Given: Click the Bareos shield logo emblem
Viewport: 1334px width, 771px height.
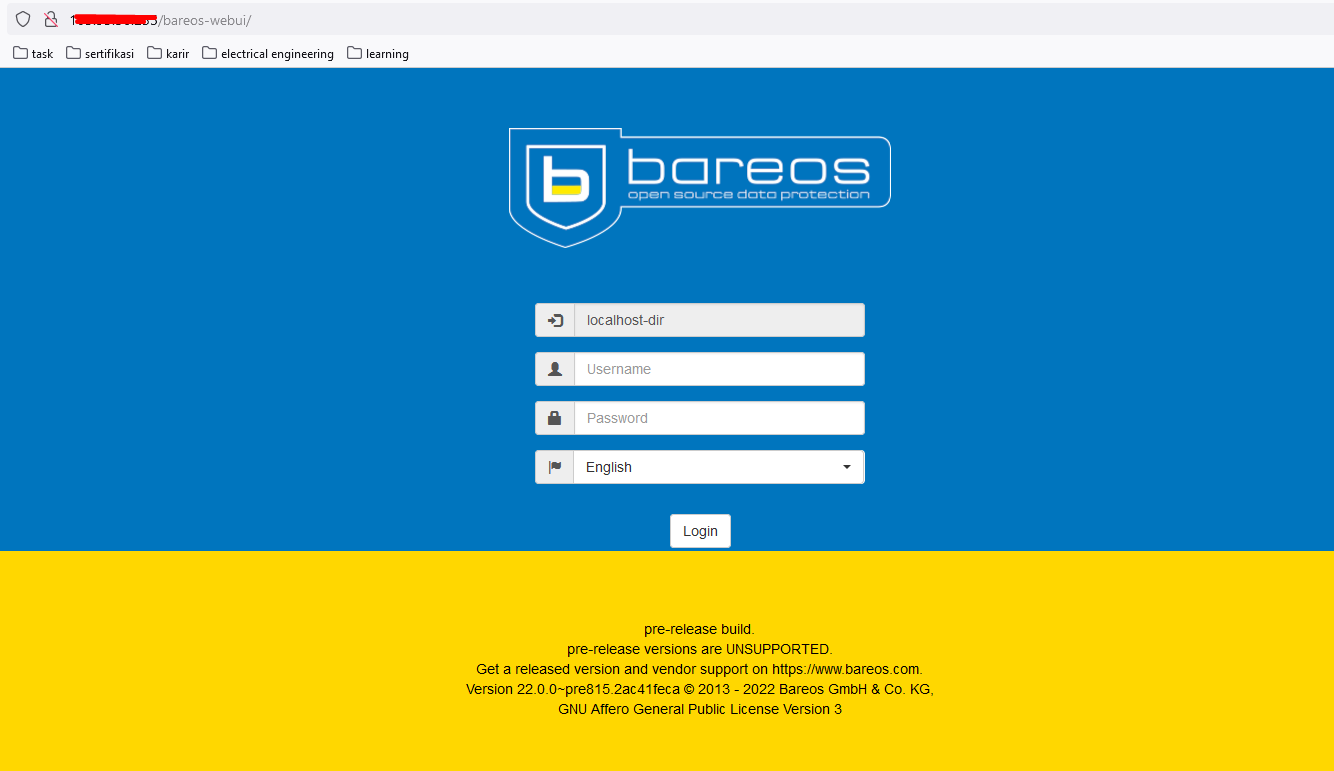Looking at the screenshot, I should tap(565, 184).
